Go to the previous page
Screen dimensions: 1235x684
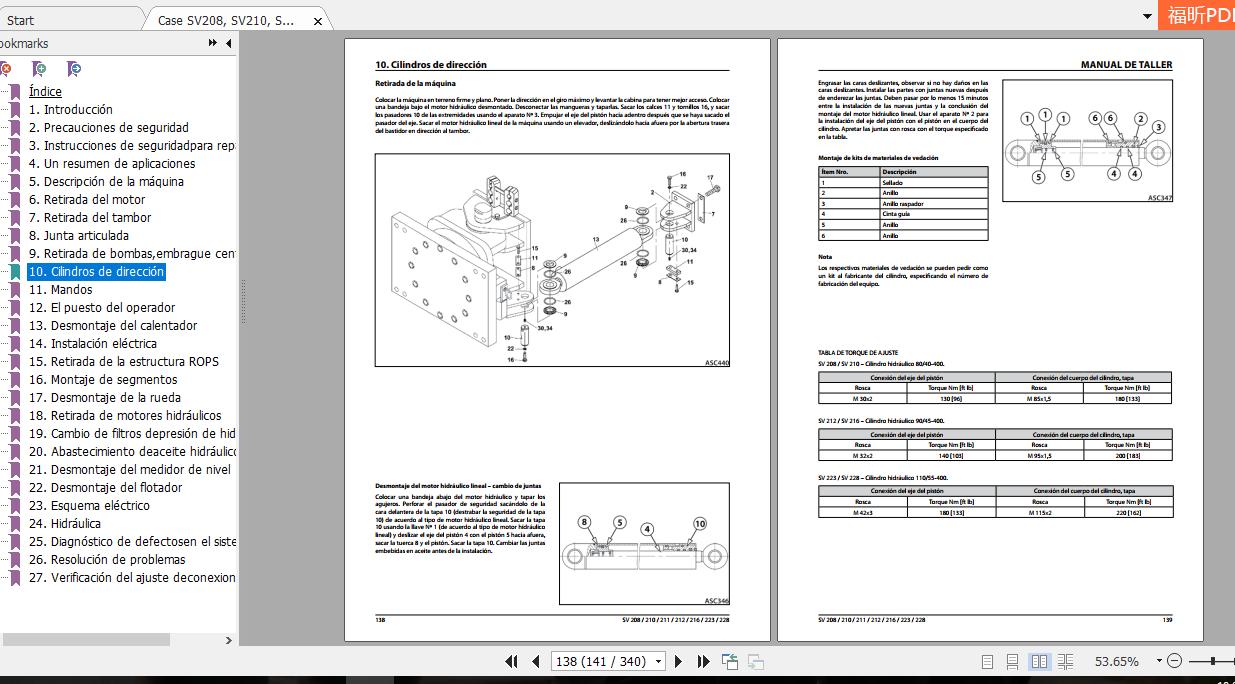[x=535, y=661]
